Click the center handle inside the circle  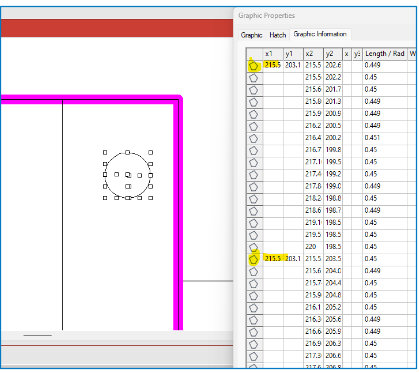coord(128,175)
